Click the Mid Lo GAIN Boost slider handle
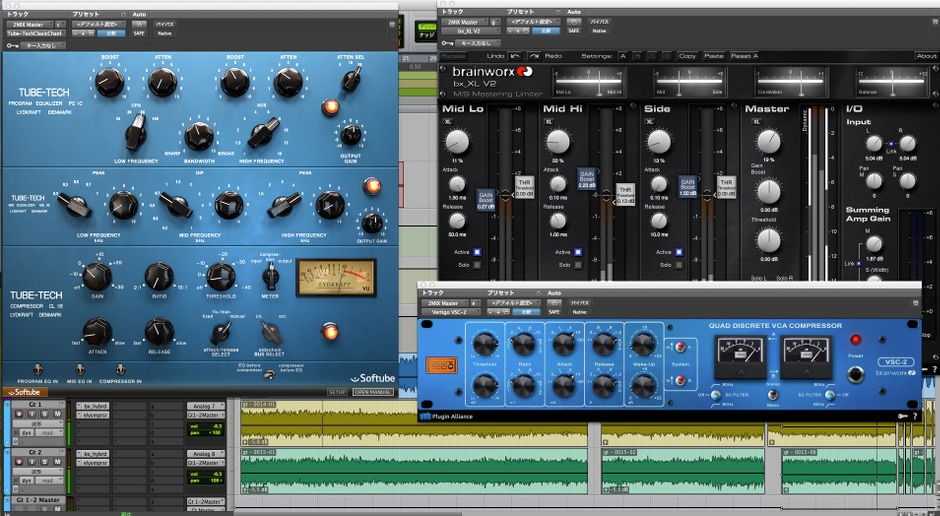 point(486,199)
